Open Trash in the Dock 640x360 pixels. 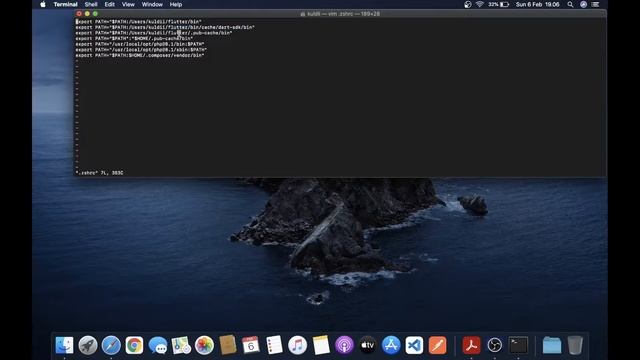pos(575,345)
